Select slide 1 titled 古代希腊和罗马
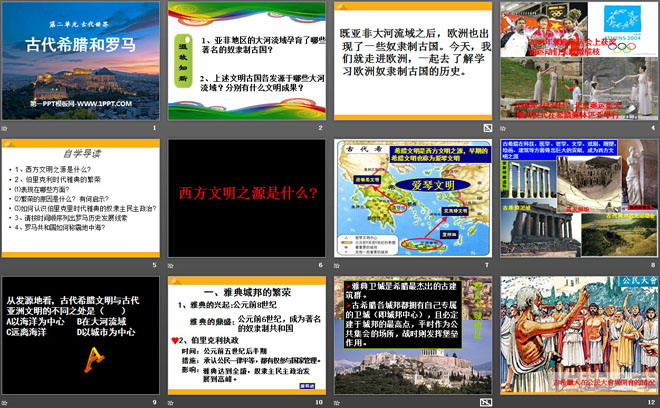660x408 pixels. click(x=80, y=61)
